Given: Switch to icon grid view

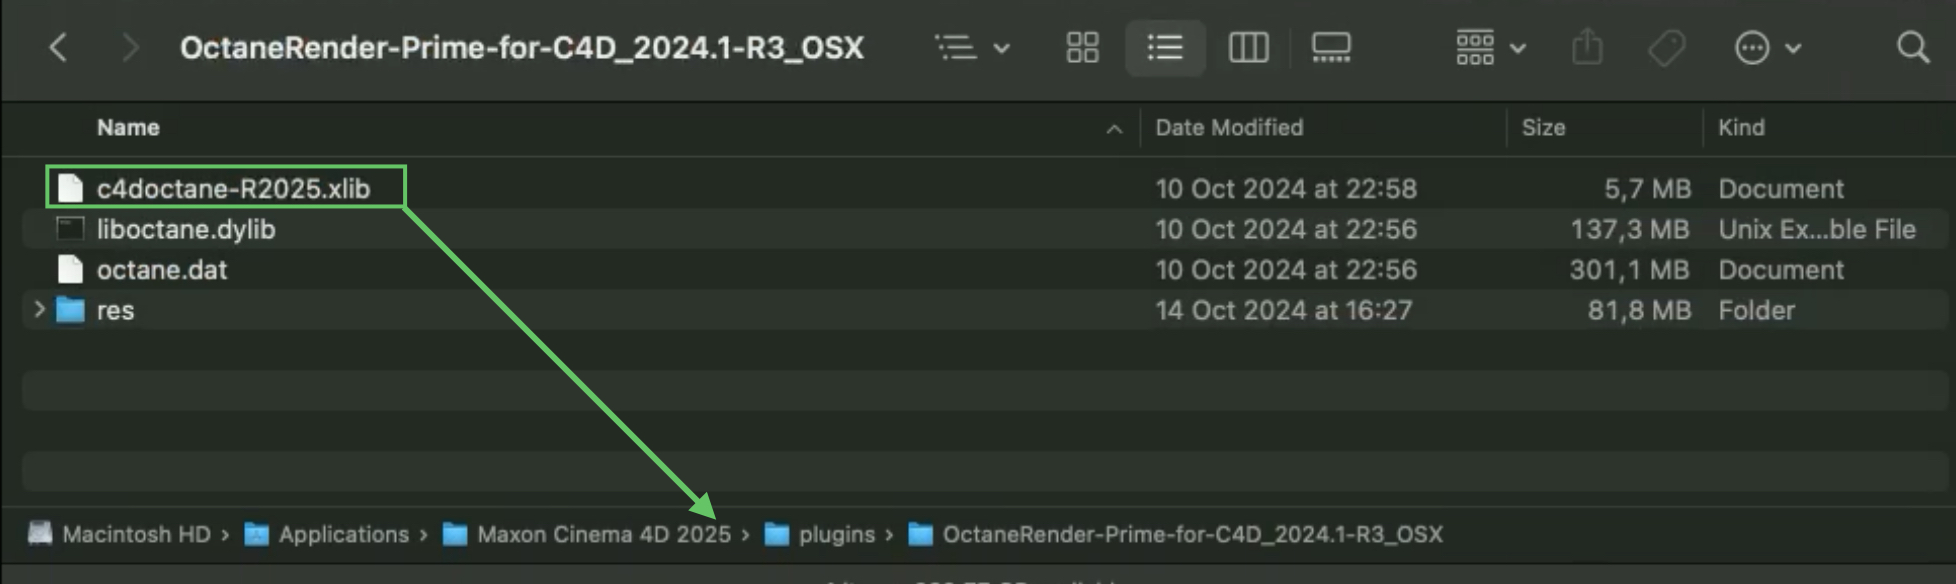Looking at the screenshot, I should [x=1082, y=47].
